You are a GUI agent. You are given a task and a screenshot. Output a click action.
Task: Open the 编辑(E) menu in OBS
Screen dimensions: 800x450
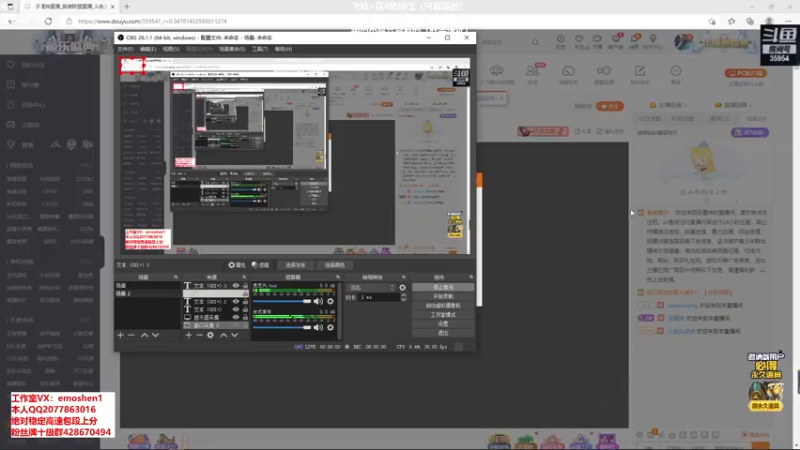148,49
